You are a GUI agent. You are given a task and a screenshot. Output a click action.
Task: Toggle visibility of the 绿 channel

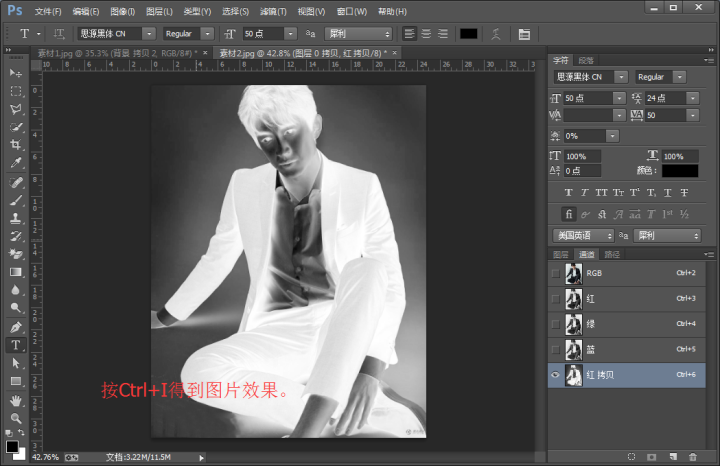click(x=556, y=323)
